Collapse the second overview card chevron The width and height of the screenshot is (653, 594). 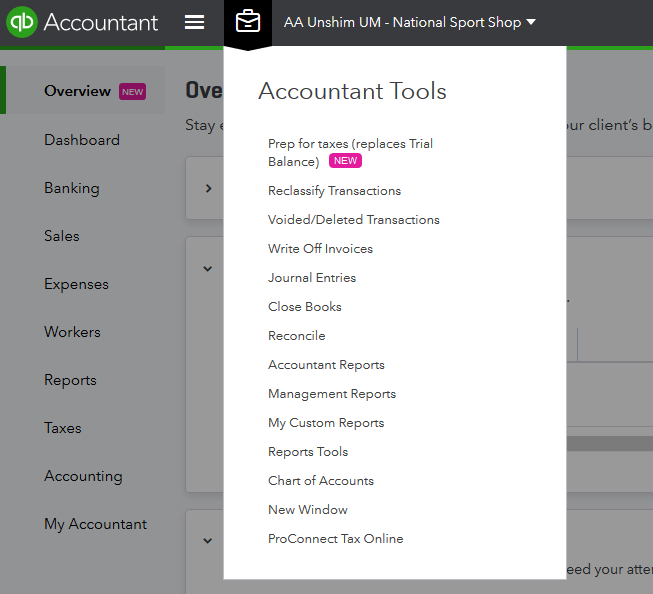(207, 269)
